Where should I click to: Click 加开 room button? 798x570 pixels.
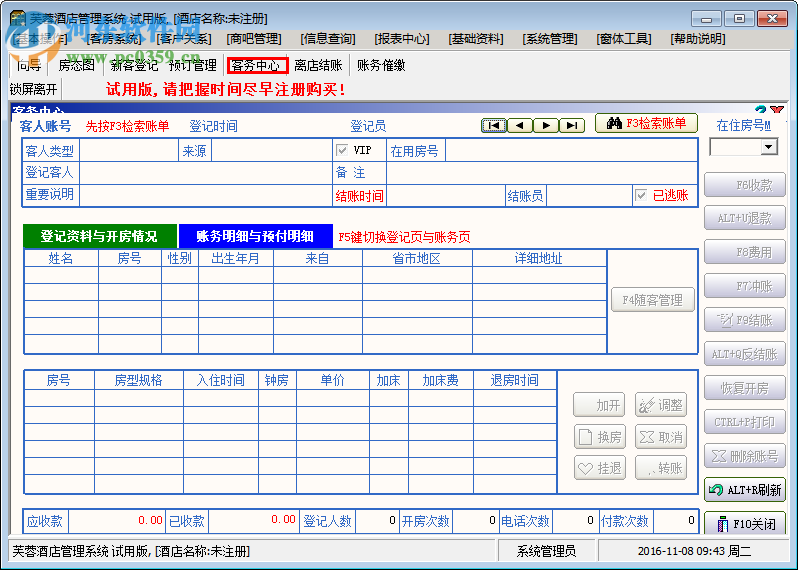600,405
